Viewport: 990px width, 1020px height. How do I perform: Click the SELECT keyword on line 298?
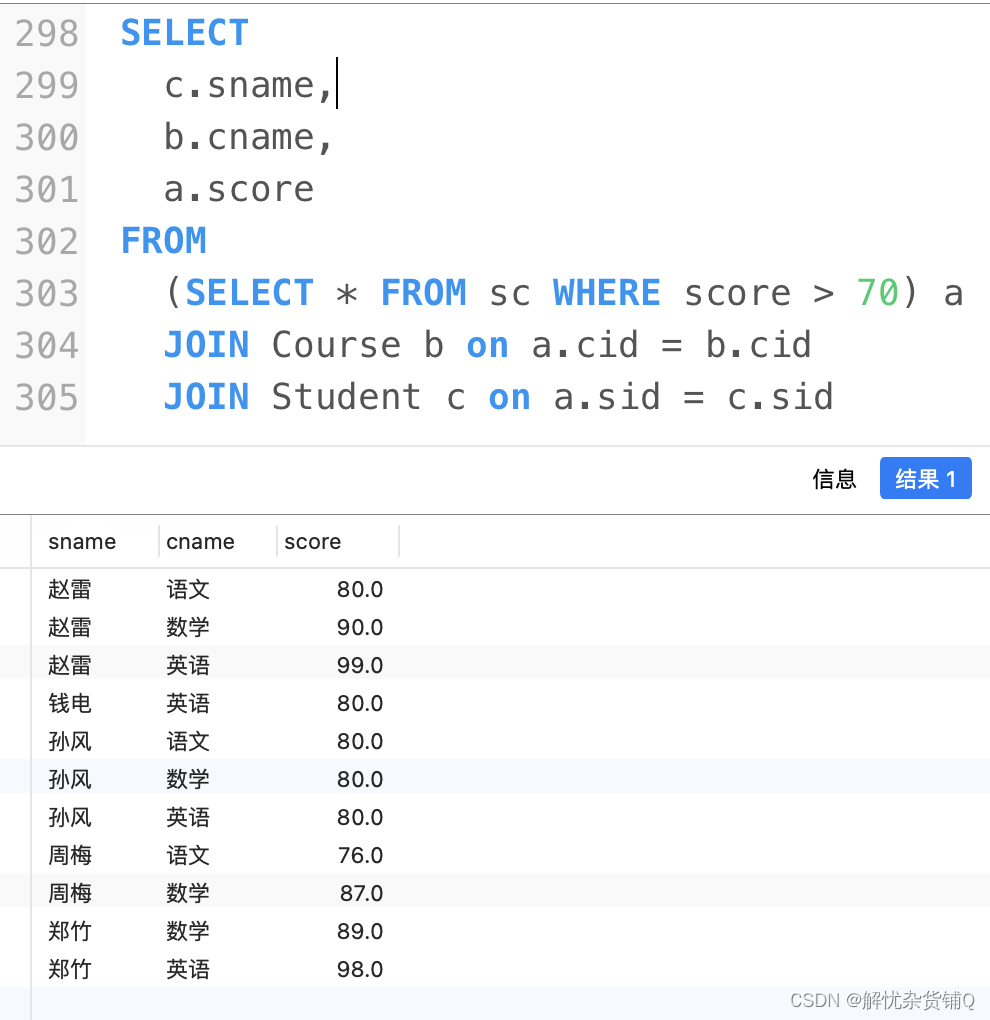(185, 33)
